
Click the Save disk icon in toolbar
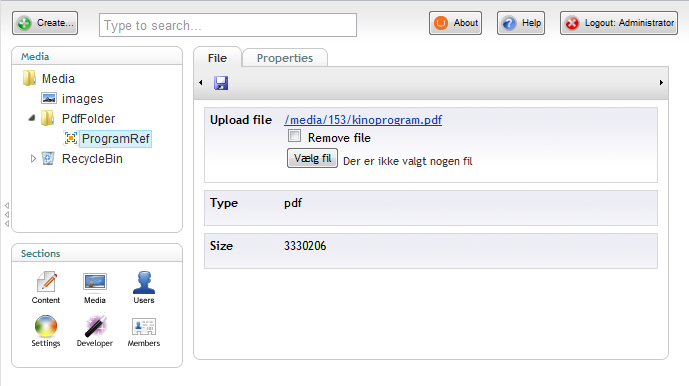click(x=221, y=83)
